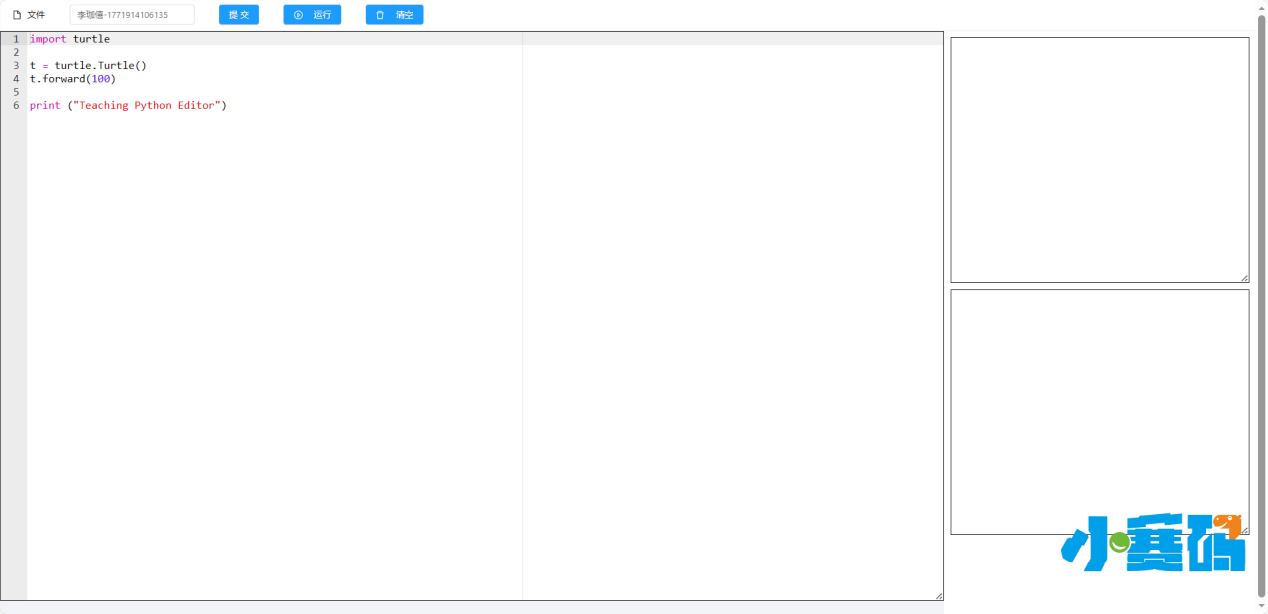1268x614 pixels.
Task: Click the print statement on line 6
Action: [x=128, y=105]
